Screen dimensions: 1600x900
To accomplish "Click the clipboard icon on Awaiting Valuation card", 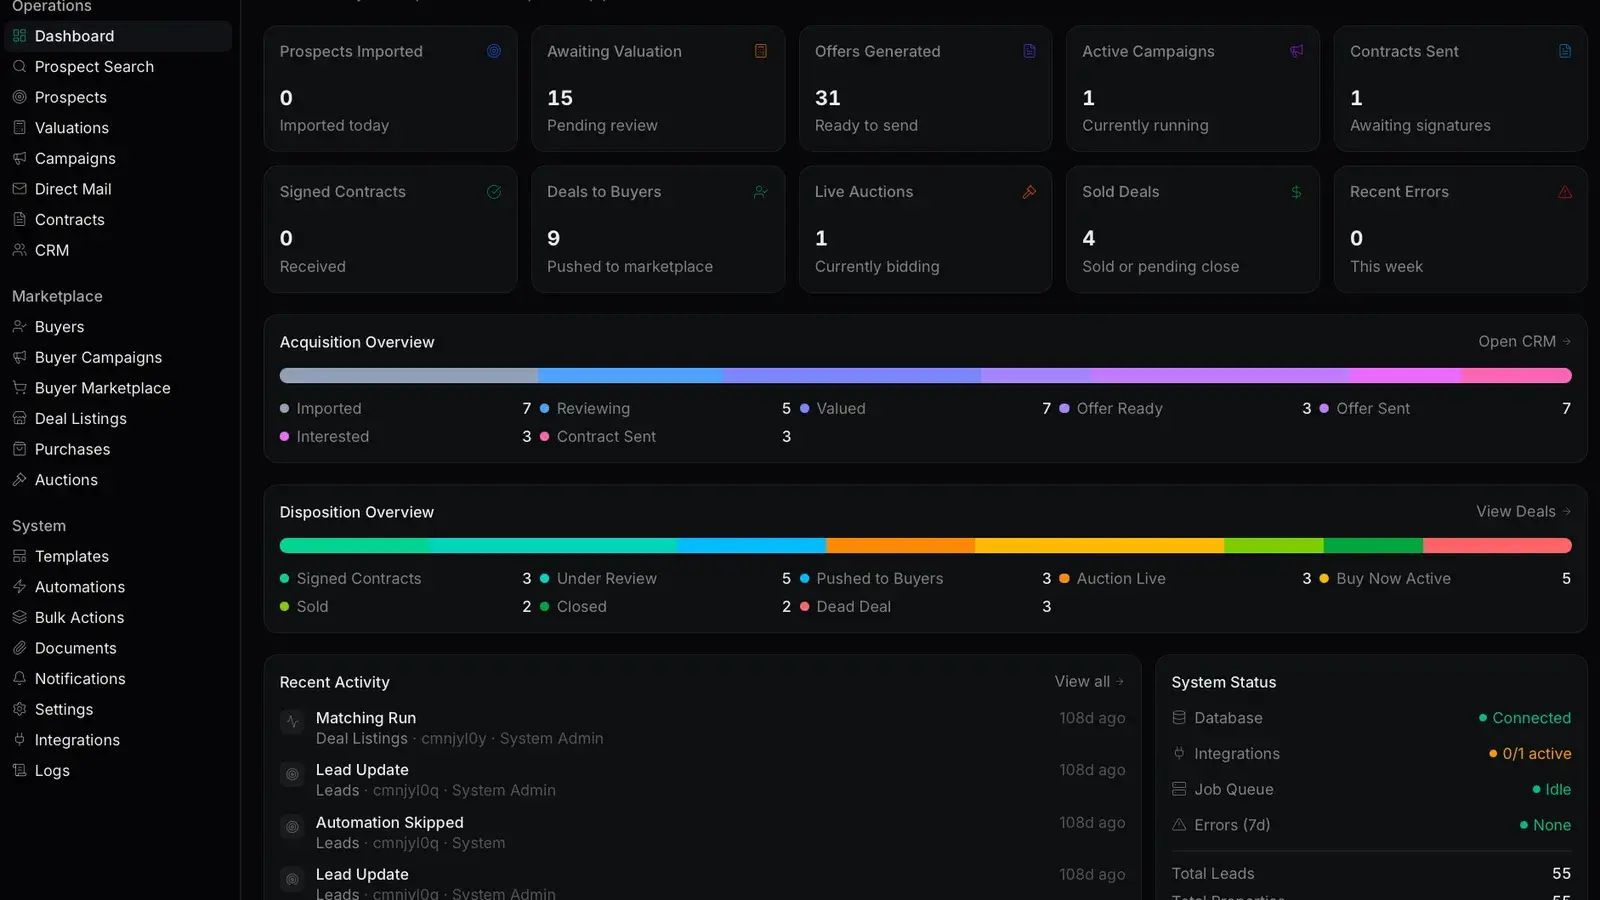I will click(x=761, y=51).
